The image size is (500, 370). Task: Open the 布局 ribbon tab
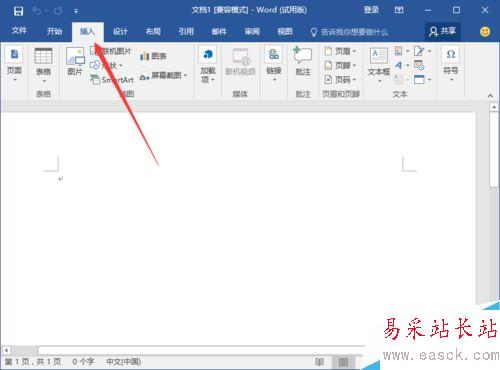pyautogui.click(x=153, y=32)
